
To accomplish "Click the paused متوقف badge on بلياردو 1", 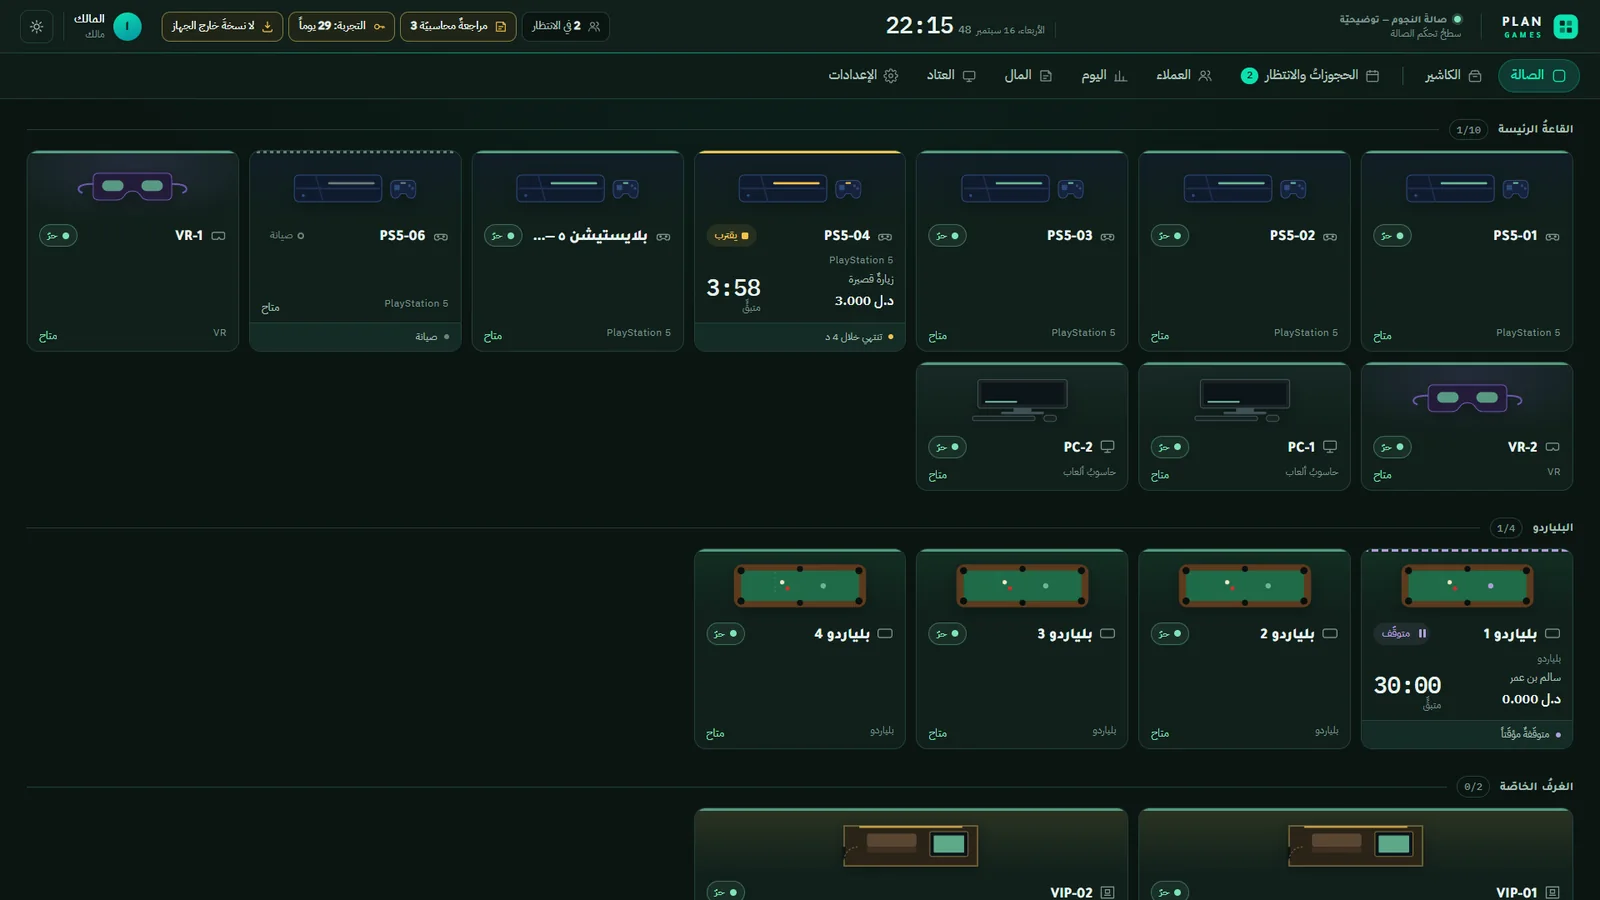I will (1404, 634).
